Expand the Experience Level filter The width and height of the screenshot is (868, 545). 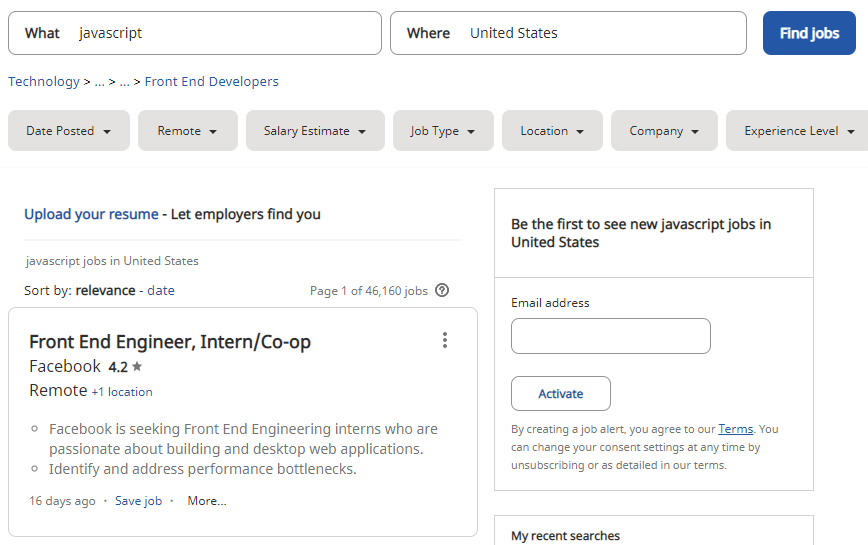797,131
